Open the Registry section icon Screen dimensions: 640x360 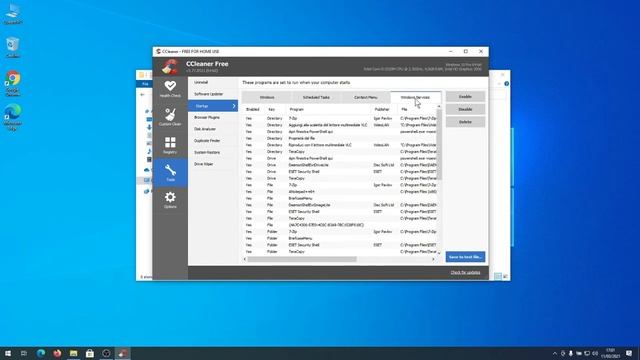[170, 145]
